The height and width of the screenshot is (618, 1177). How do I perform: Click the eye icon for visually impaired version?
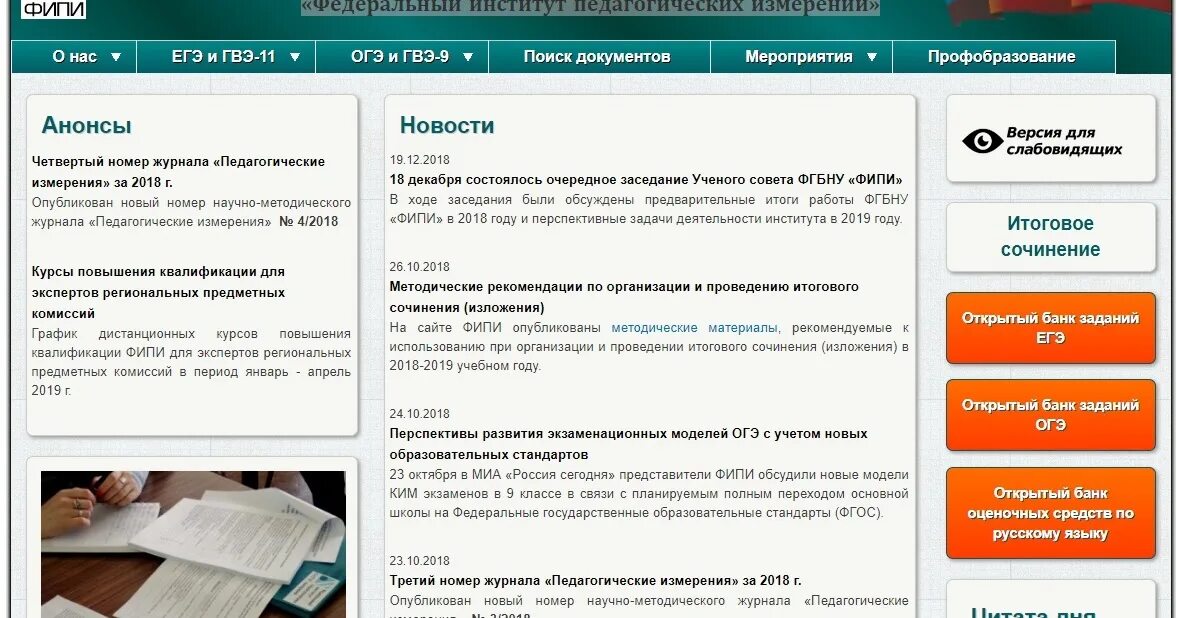(982, 140)
